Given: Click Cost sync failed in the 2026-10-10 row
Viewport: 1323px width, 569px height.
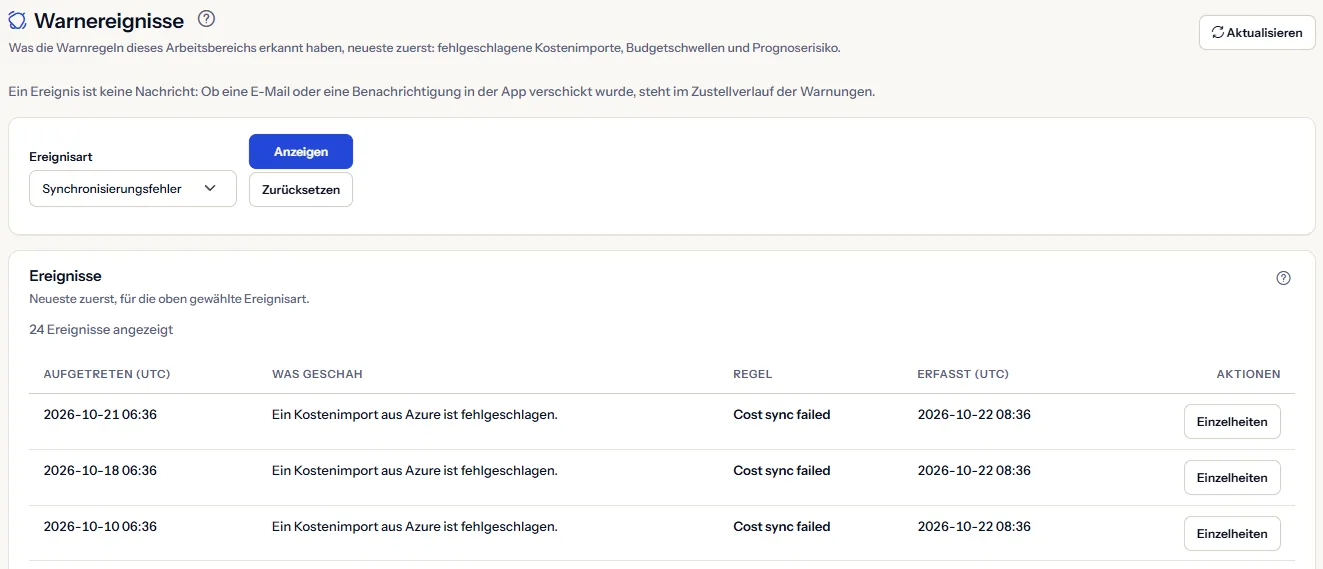Looking at the screenshot, I should pos(782,526).
